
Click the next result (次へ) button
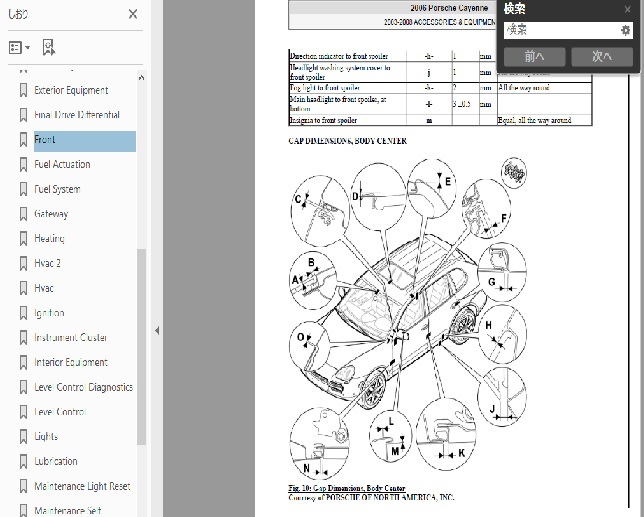[602, 56]
